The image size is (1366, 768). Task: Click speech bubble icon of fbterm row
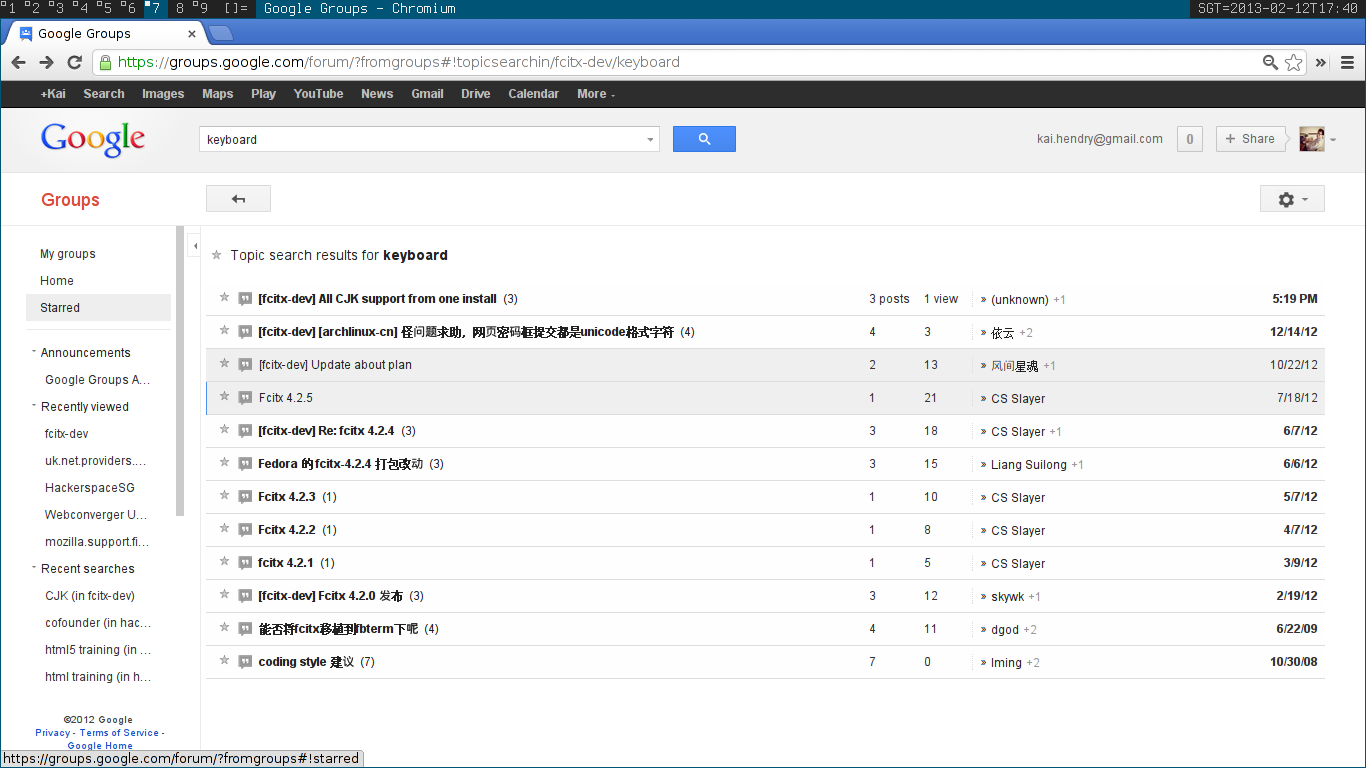click(x=245, y=629)
